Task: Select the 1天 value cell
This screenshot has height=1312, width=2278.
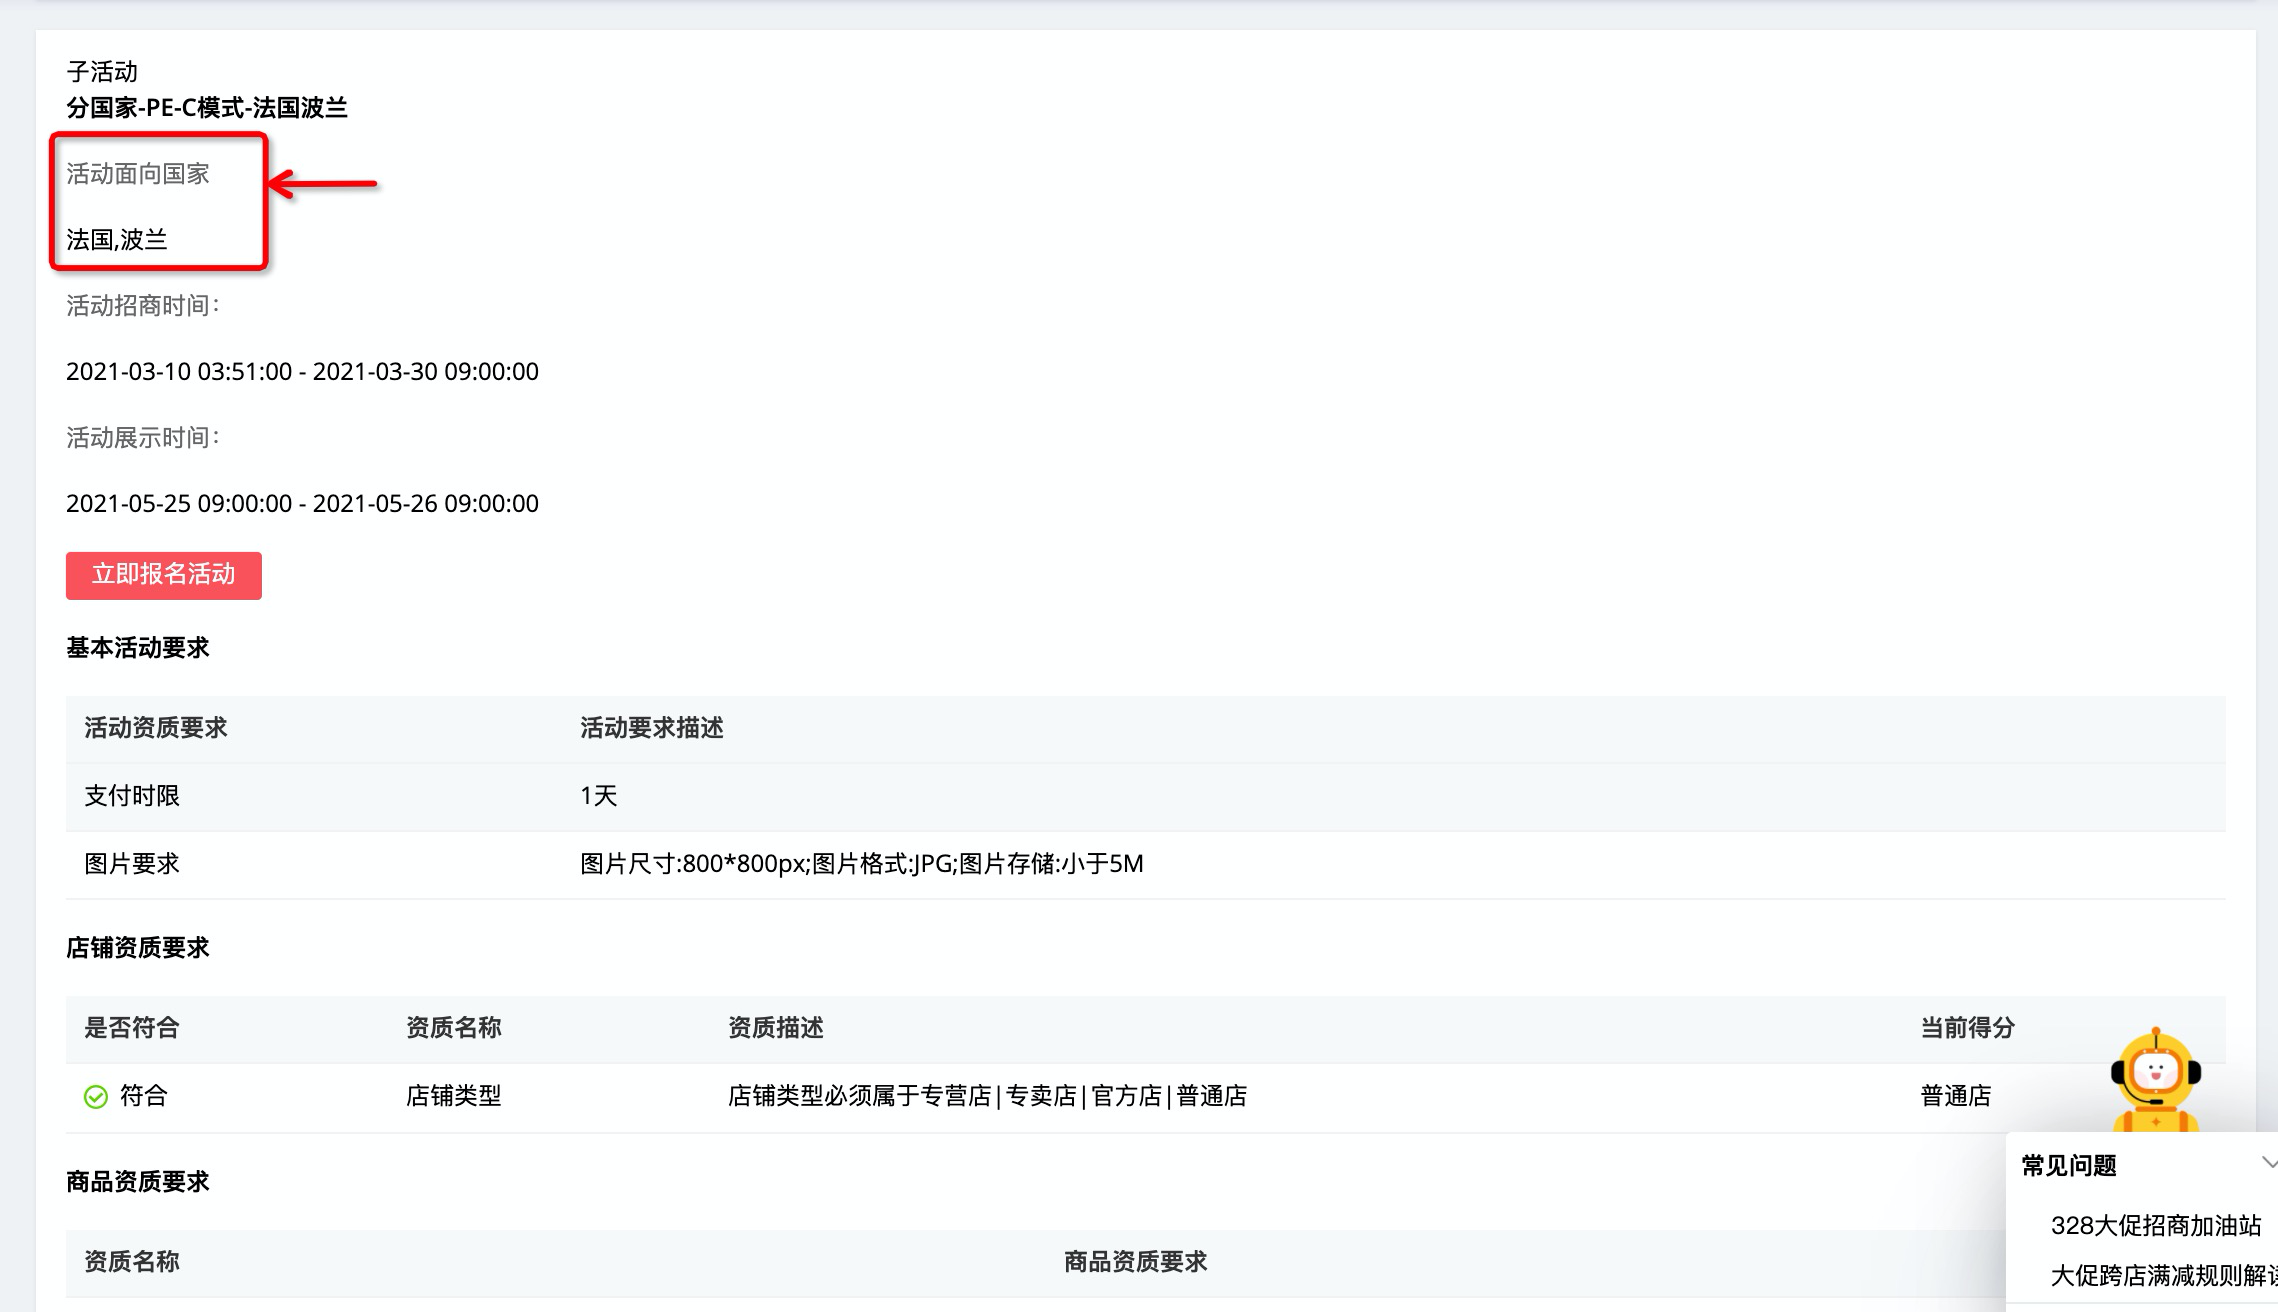Action: point(599,796)
